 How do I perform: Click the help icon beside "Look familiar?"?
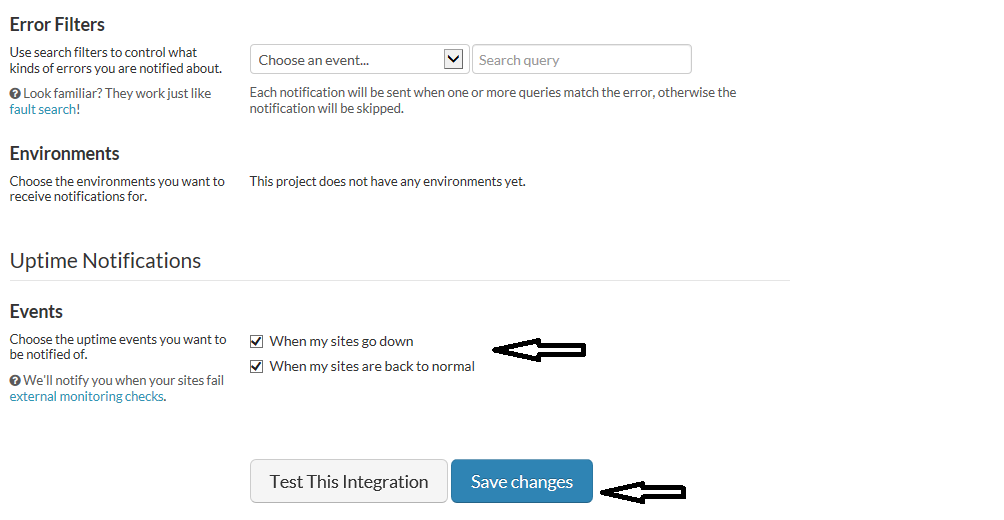15,94
